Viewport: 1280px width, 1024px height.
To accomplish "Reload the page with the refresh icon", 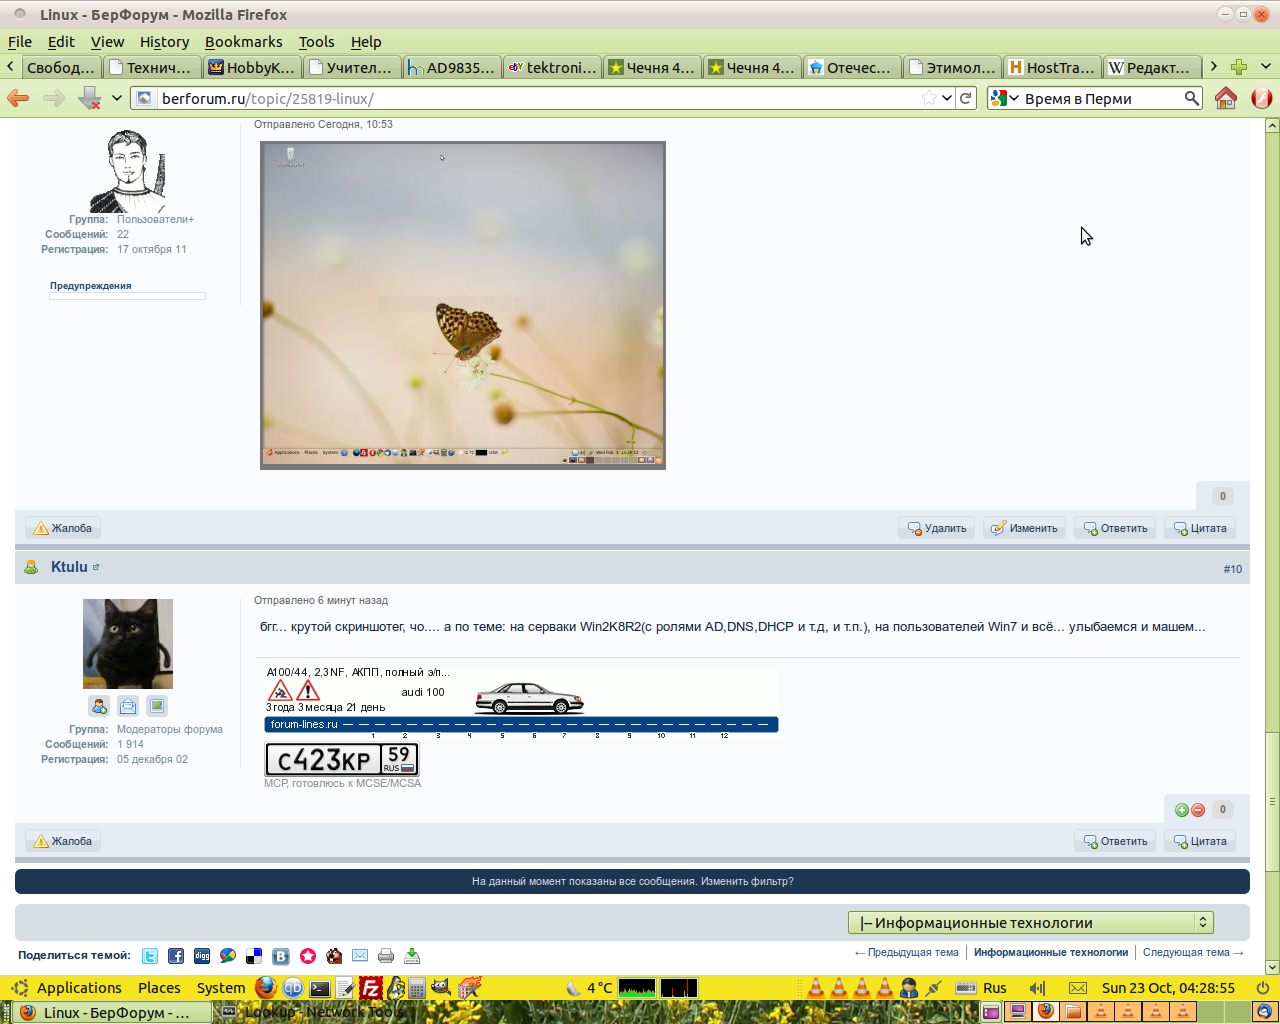I will [966, 98].
